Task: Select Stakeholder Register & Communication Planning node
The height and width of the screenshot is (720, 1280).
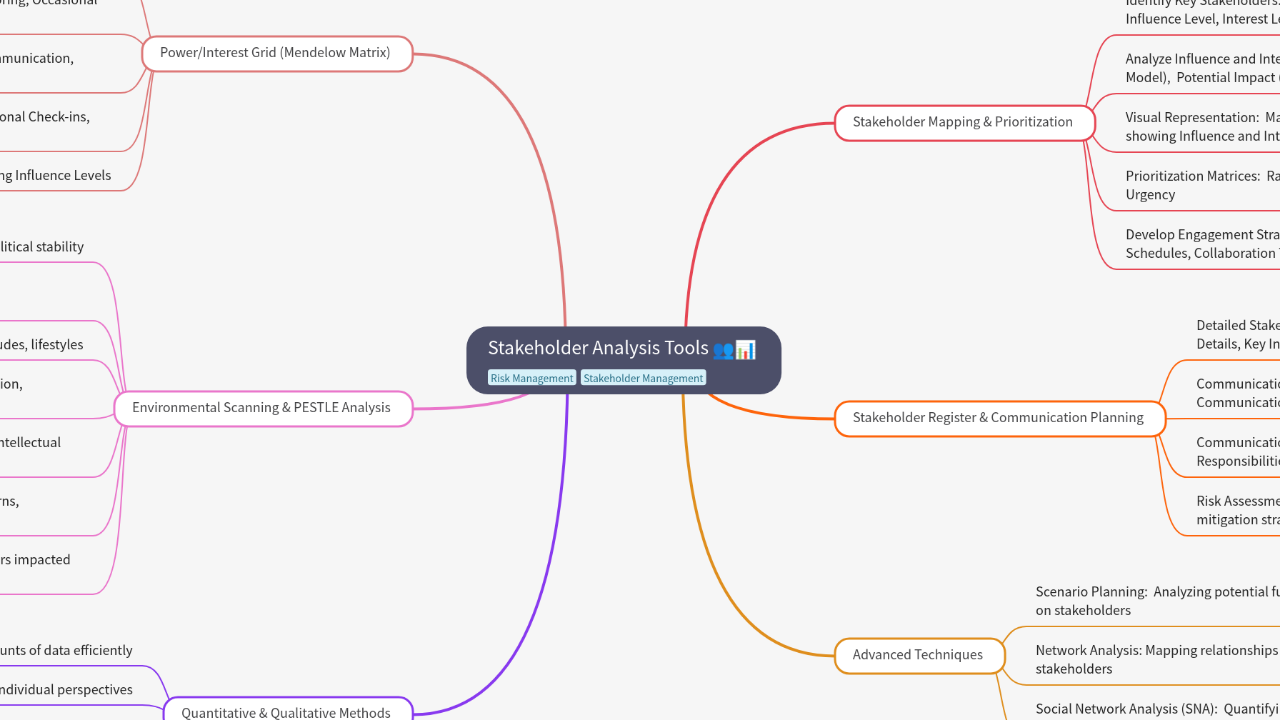Action: tap(1000, 418)
